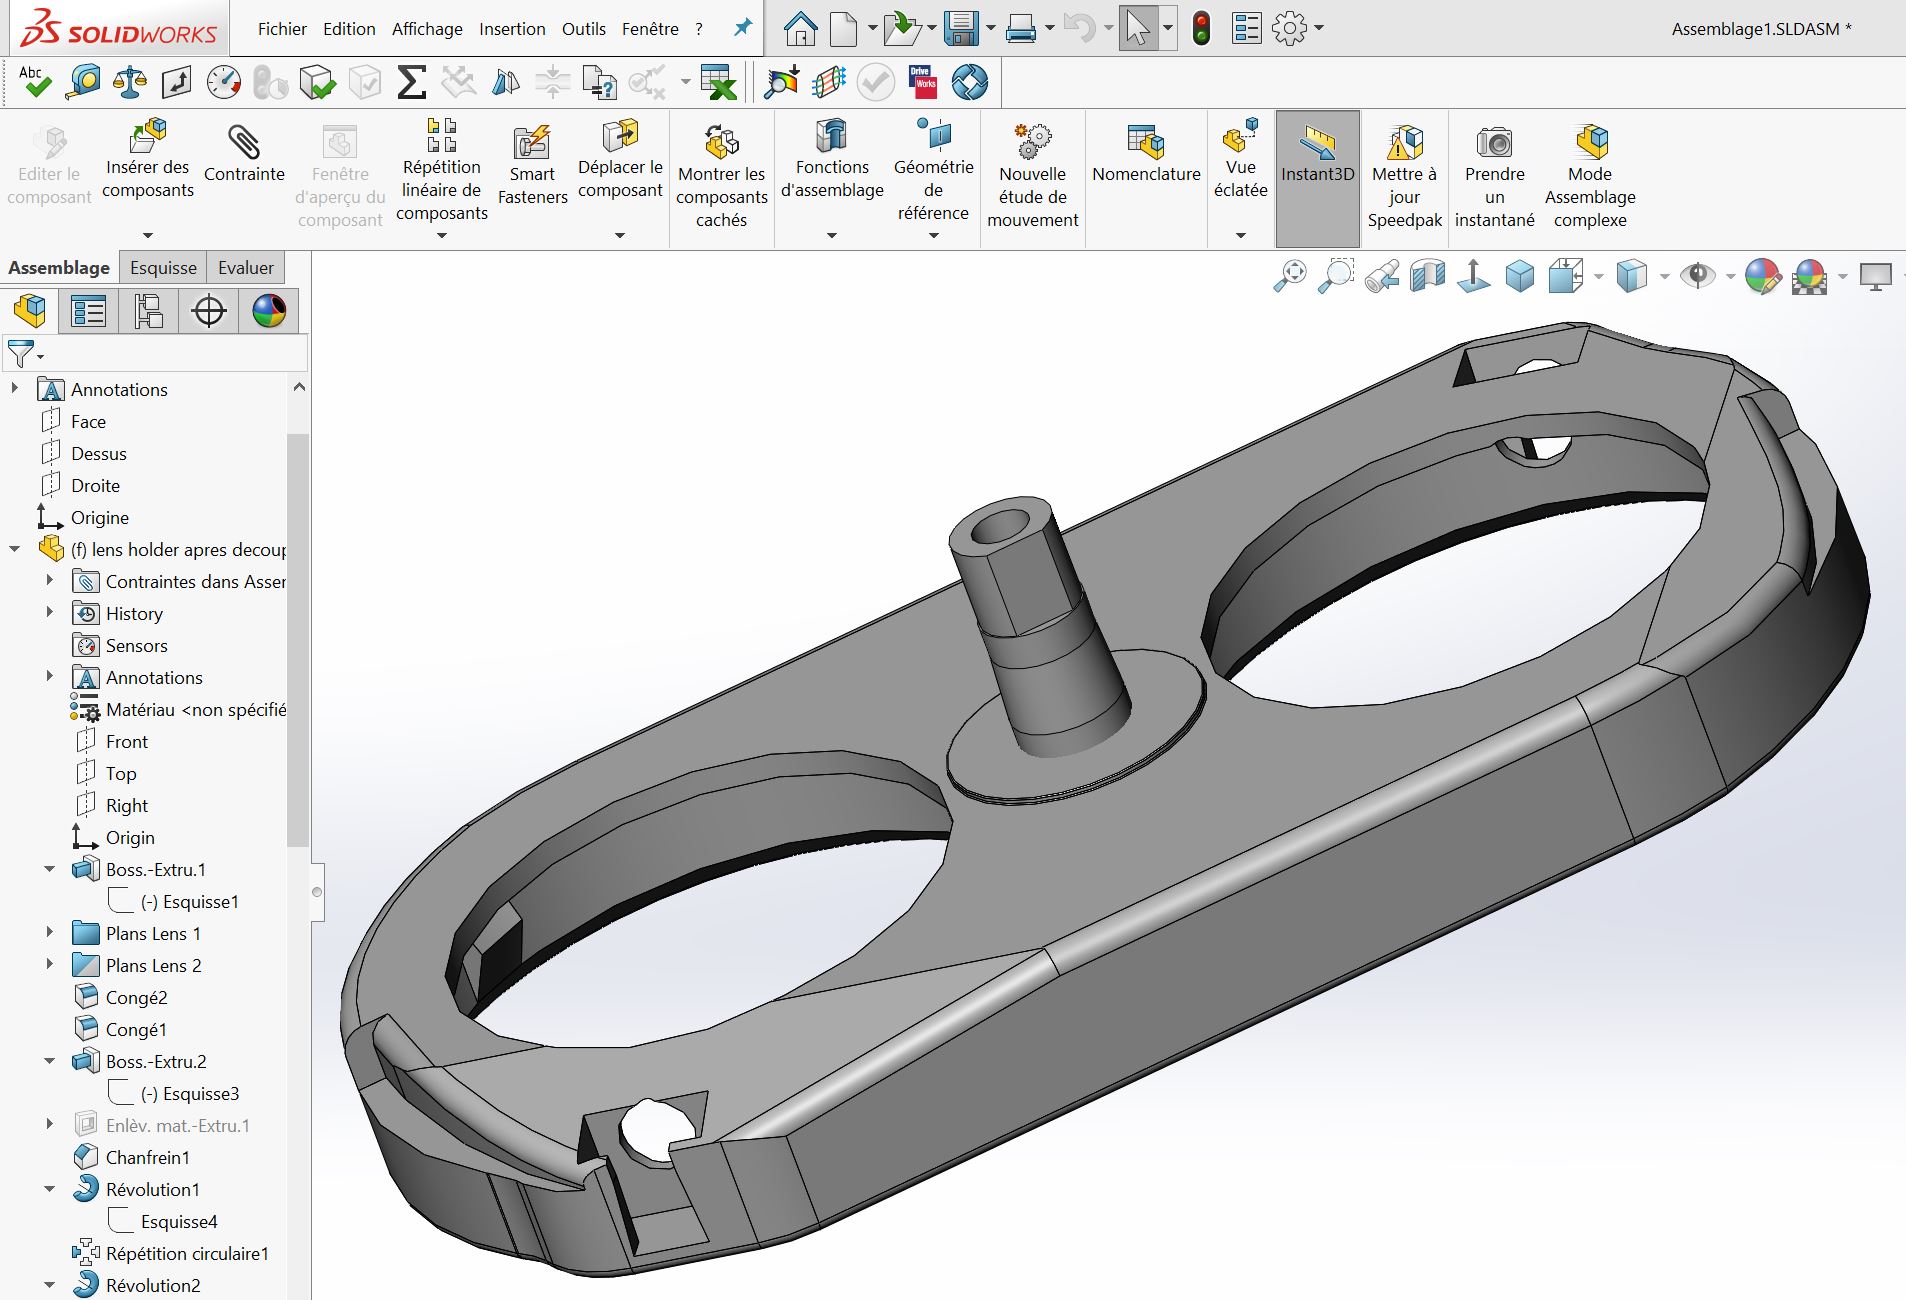1906x1300 pixels.
Task: Click the spell check Abc icon
Action: click(x=34, y=82)
